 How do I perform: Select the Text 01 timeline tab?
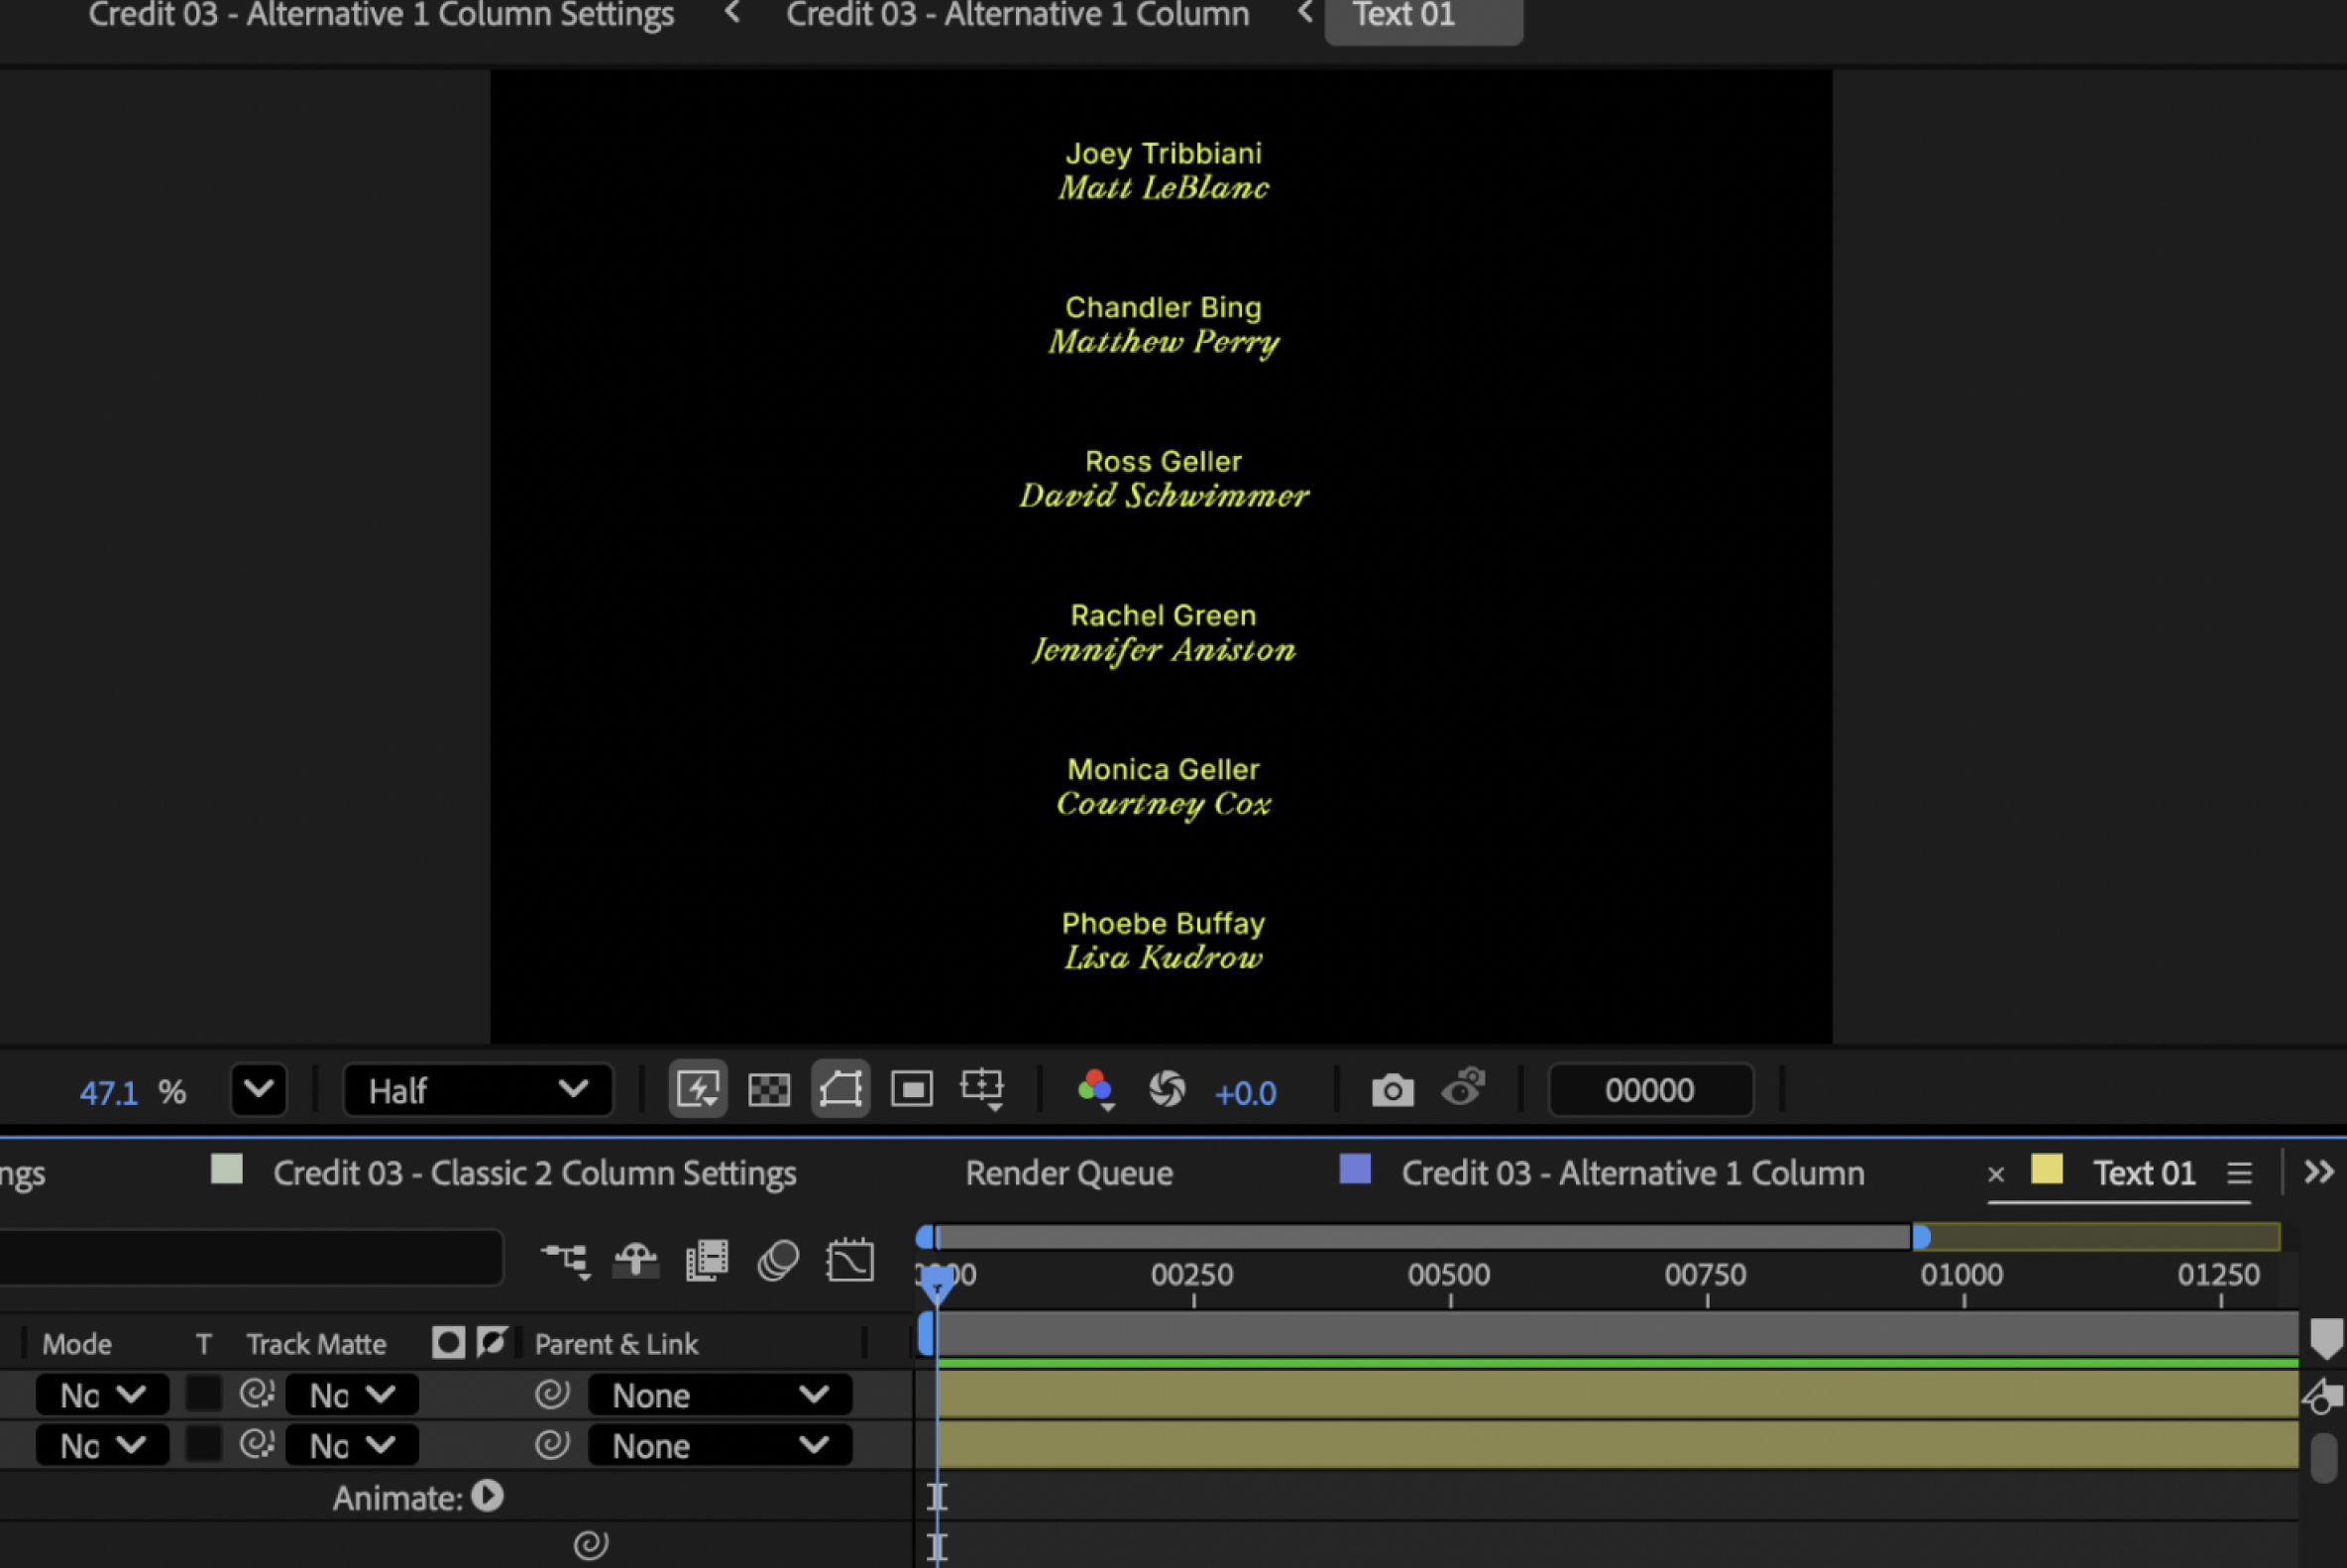(2144, 1173)
